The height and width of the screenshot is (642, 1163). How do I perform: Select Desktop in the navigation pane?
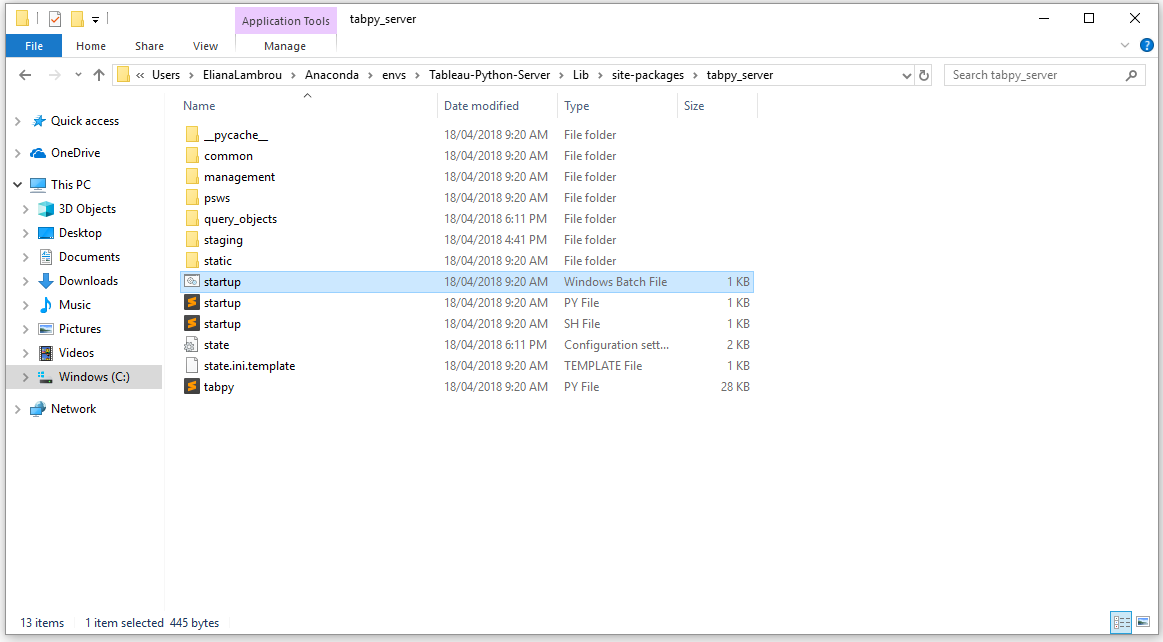click(80, 233)
